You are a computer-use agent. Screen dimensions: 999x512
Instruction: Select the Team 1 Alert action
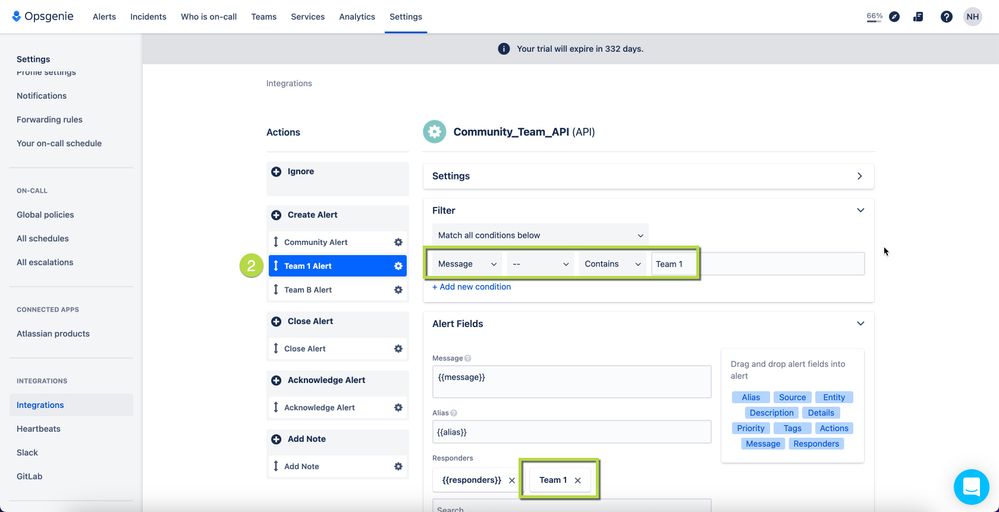pyautogui.click(x=338, y=266)
